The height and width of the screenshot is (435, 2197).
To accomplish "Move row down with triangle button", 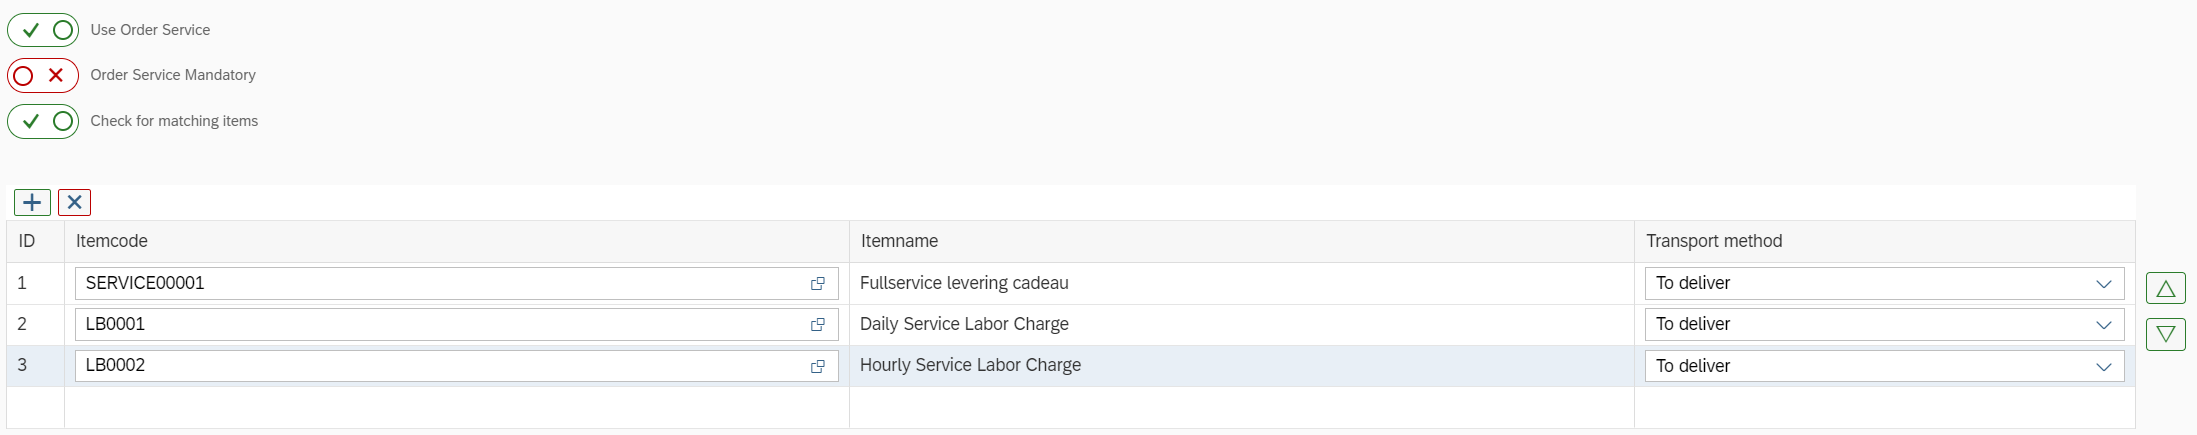I will point(2165,334).
